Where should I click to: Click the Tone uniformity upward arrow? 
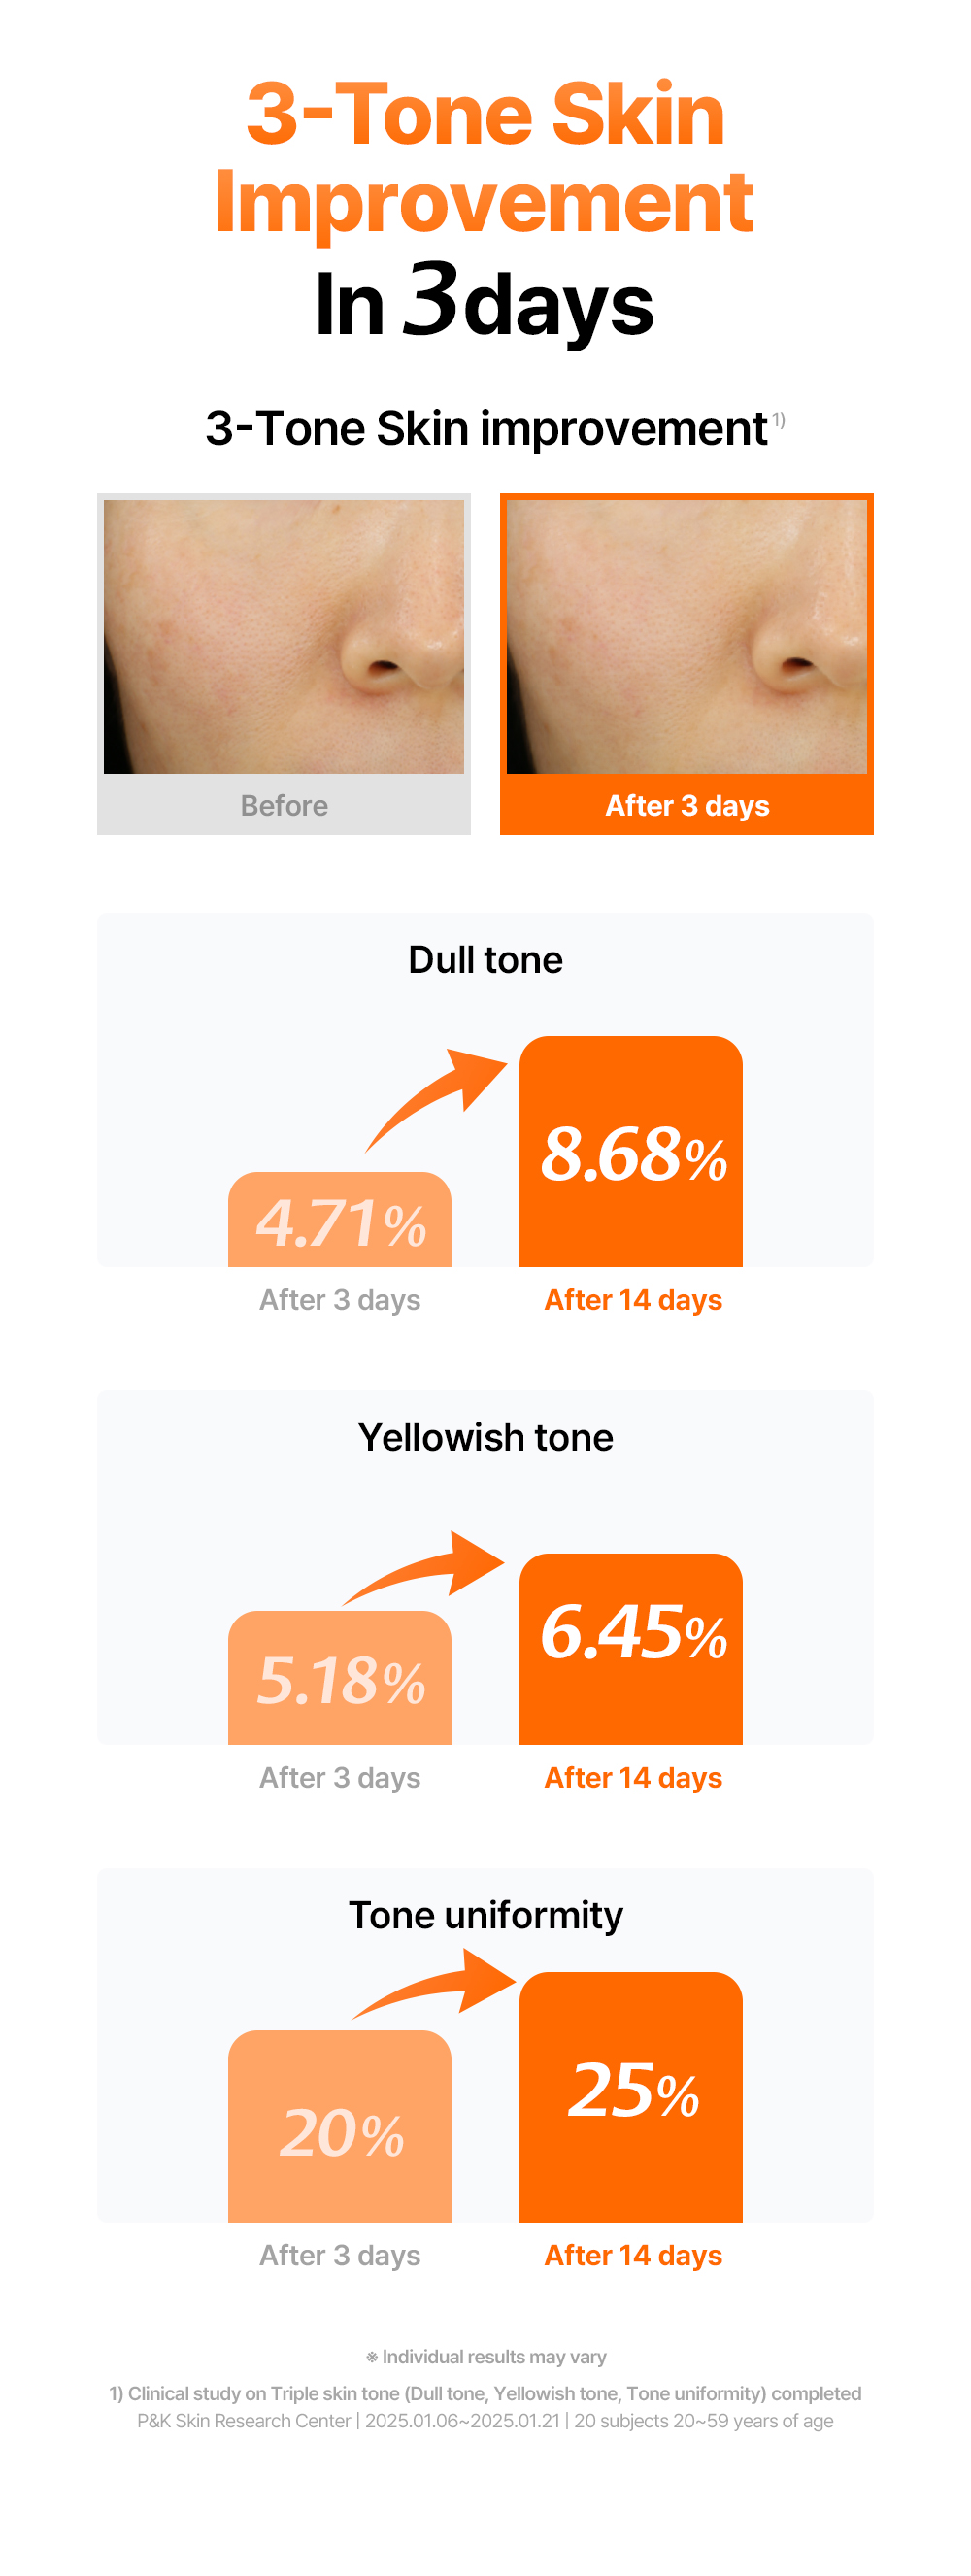tap(433, 1983)
